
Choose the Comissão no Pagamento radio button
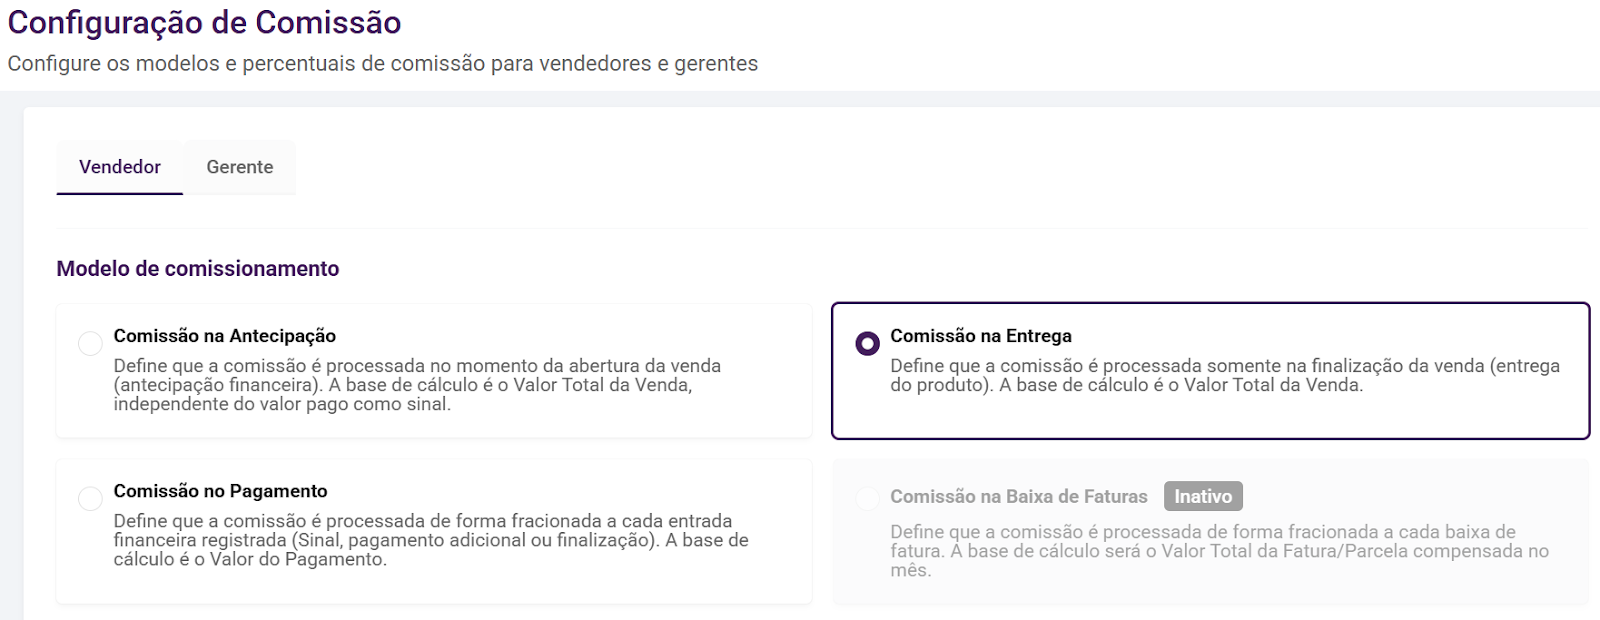[x=90, y=499]
